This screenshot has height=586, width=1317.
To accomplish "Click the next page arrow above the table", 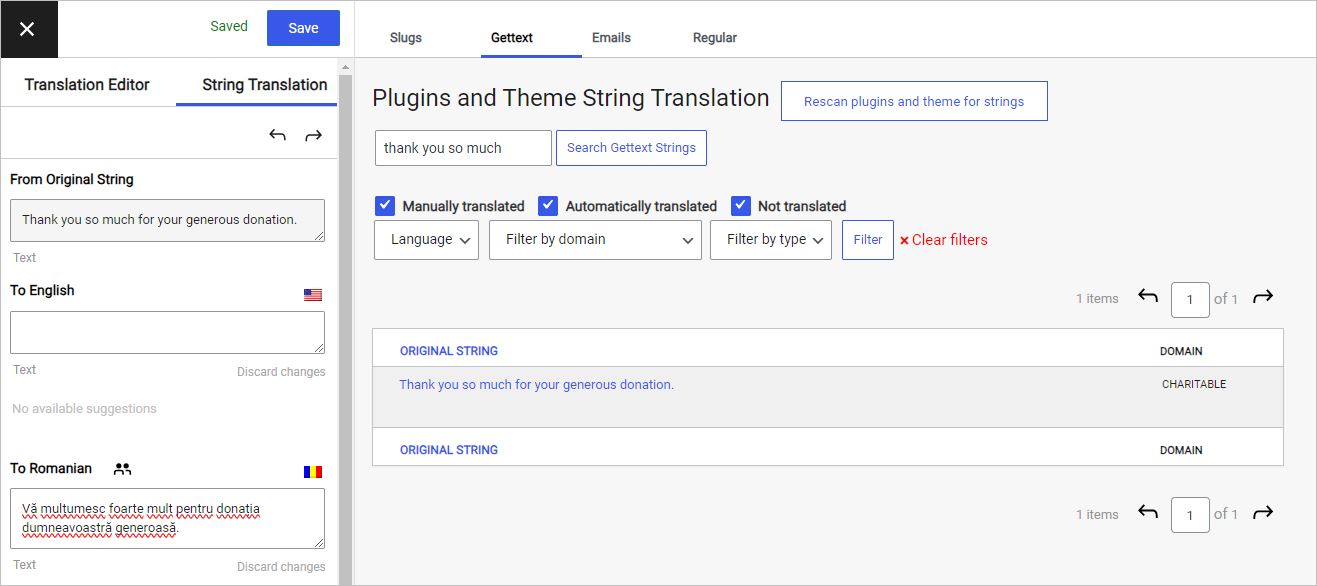I will (1262, 297).
